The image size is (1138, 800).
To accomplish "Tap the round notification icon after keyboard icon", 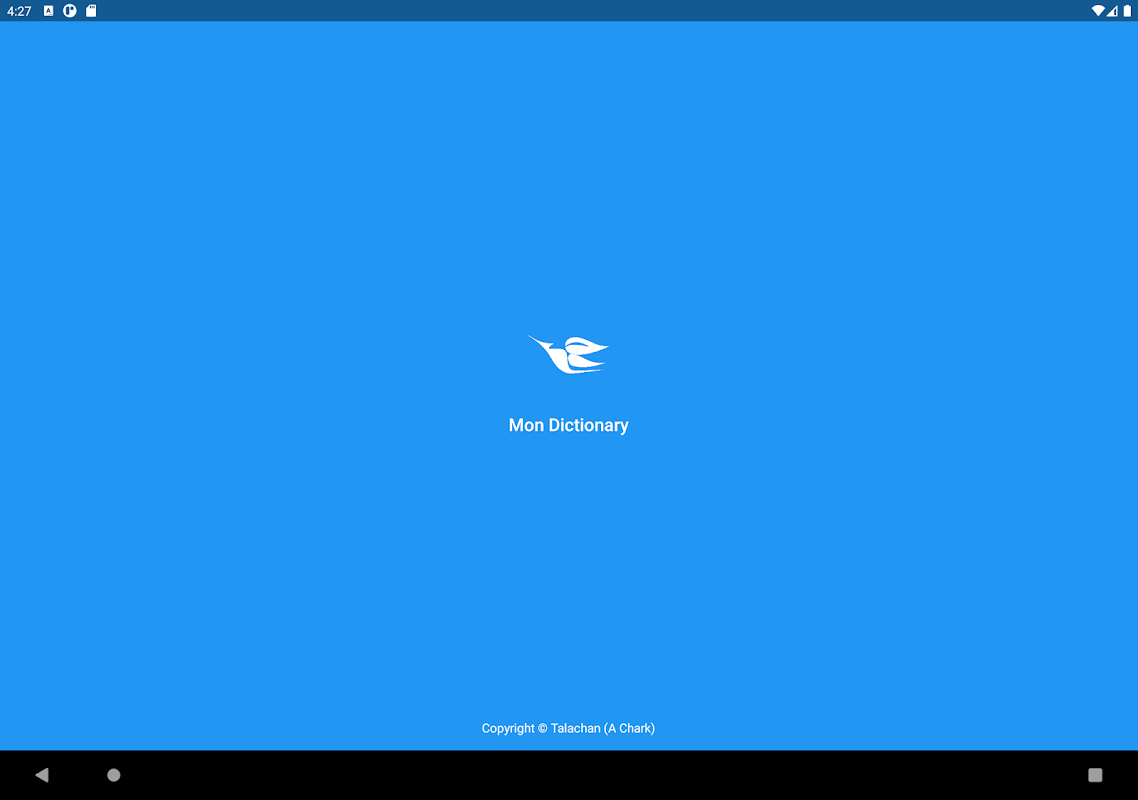I will click(x=70, y=11).
